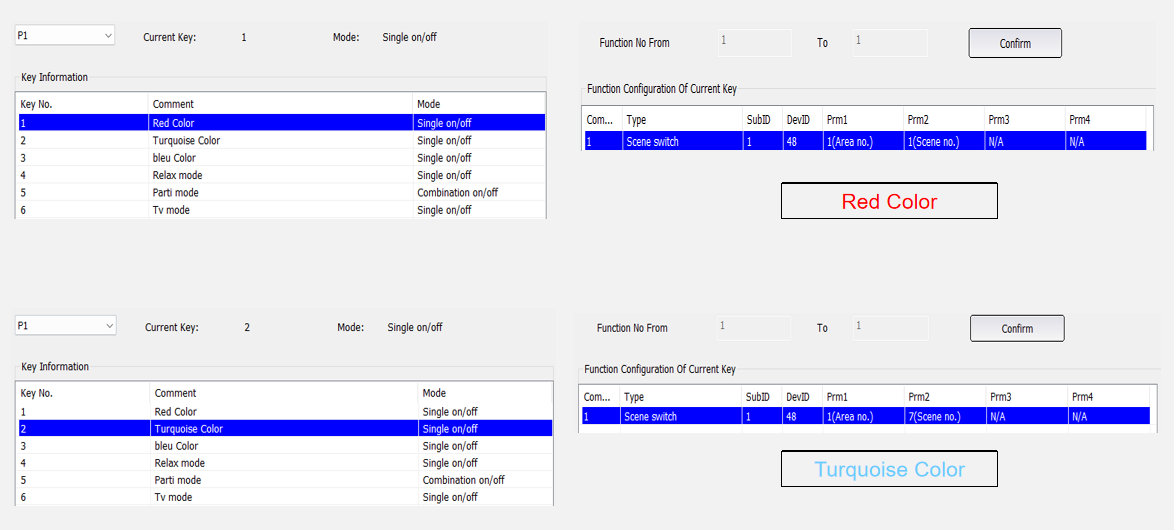The height and width of the screenshot is (530, 1174).
Task: Click the Turquoise Color label box
Action: pyautogui.click(x=889, y=469)
